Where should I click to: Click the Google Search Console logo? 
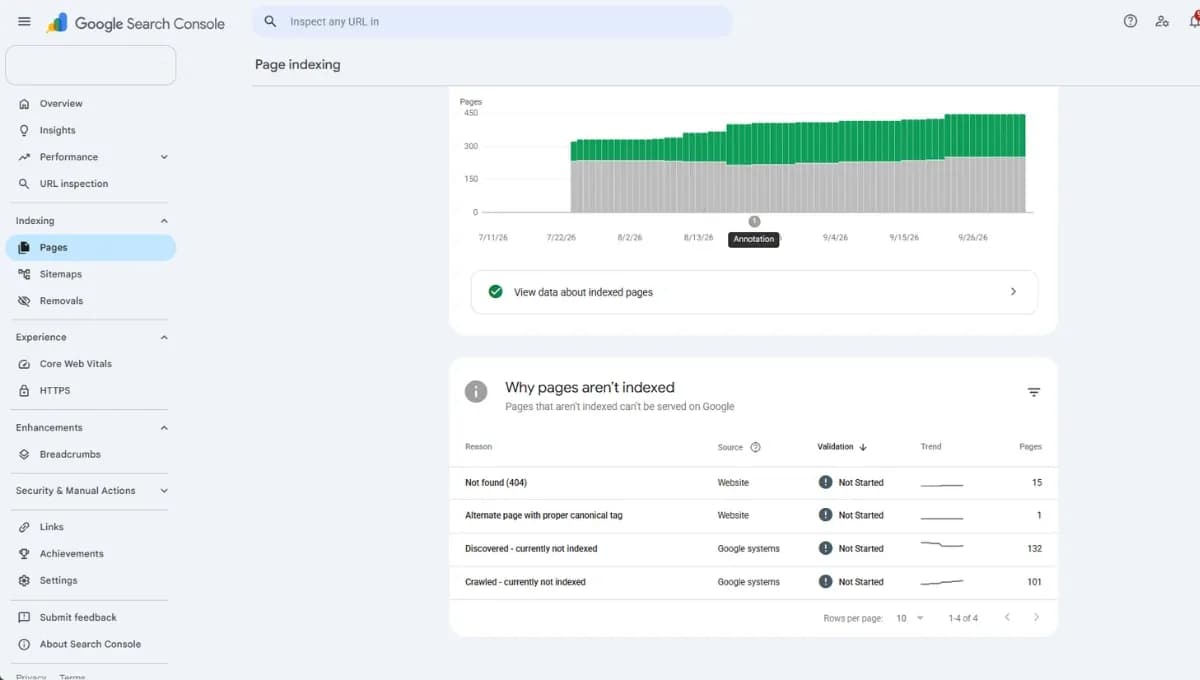point(136,23)
